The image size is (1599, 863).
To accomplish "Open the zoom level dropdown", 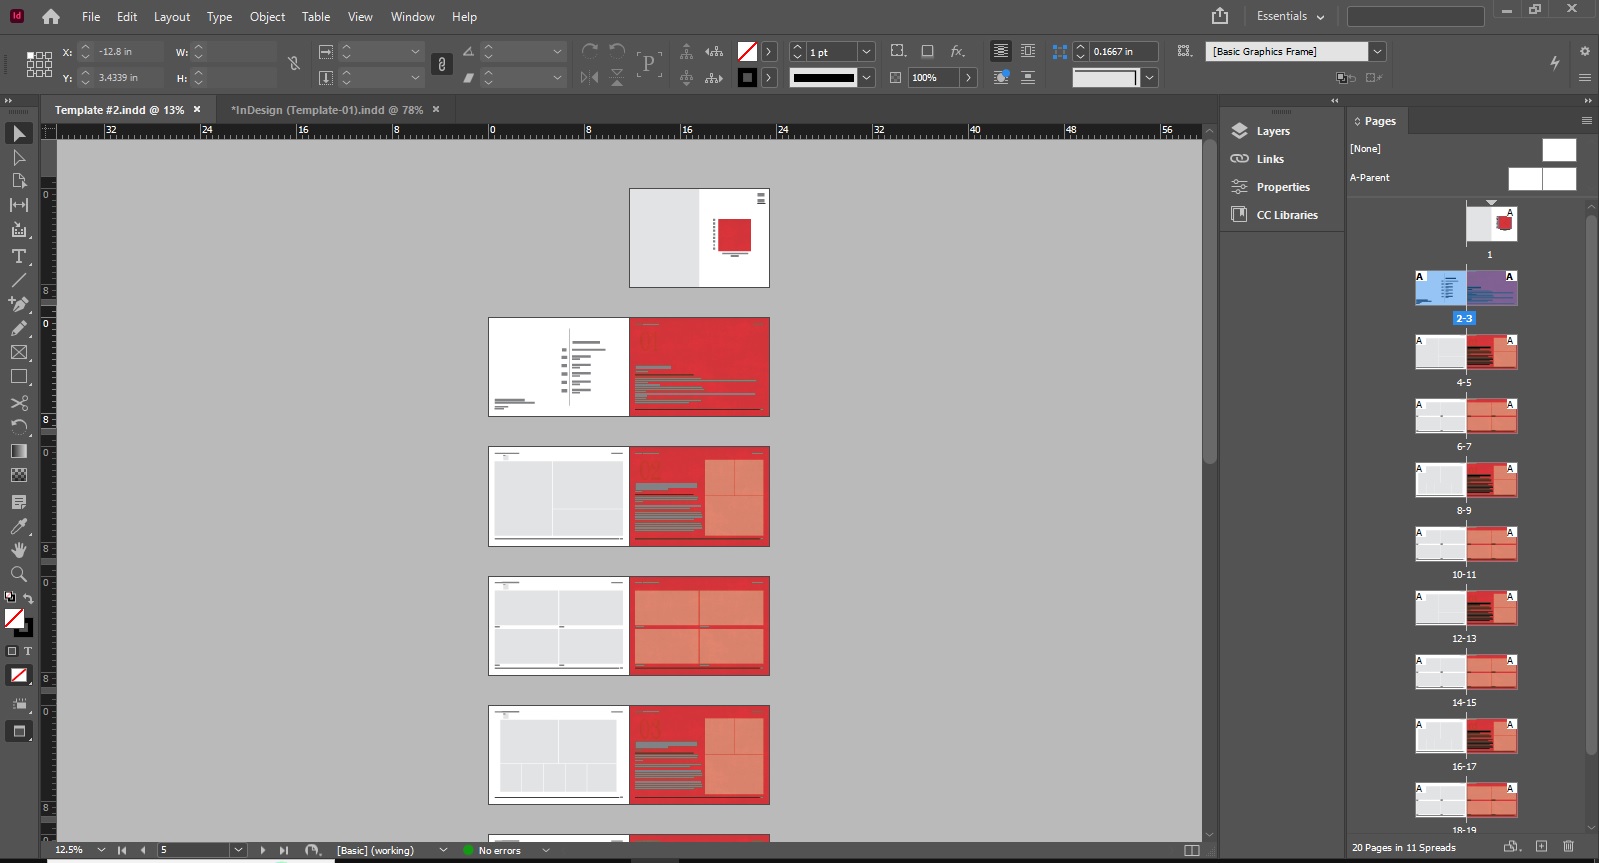I will tap(101, 850).
